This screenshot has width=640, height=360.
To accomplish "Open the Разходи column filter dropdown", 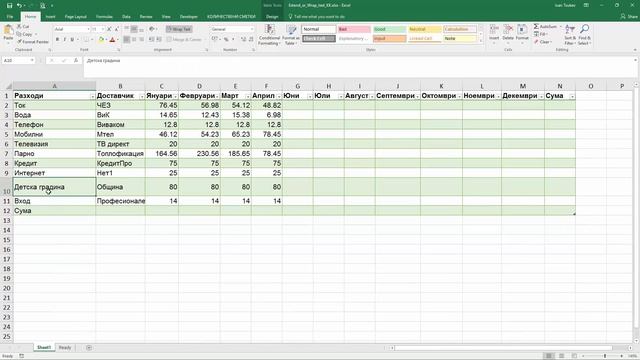I will pyautogui.click(x=92, y=96).
